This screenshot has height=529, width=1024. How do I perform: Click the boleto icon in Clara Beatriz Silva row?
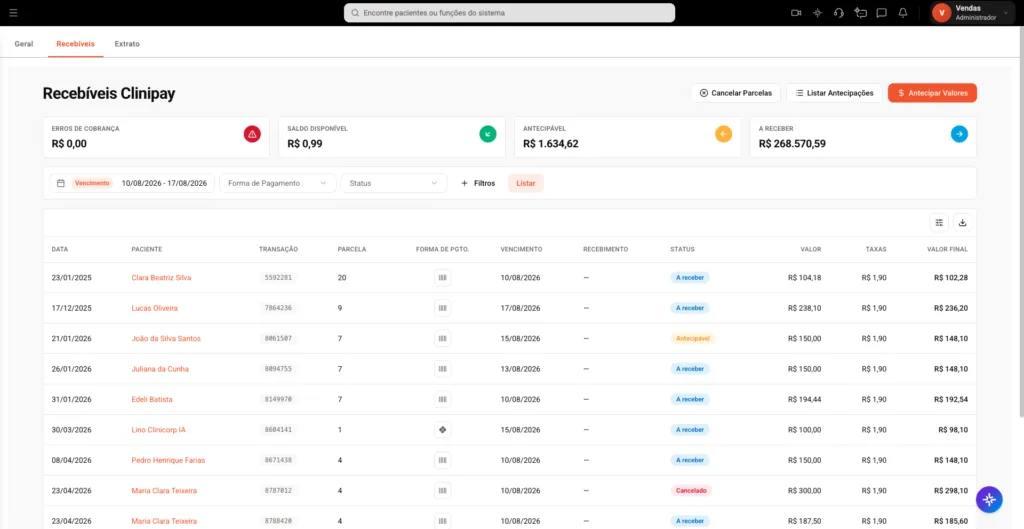pos(443,278)
